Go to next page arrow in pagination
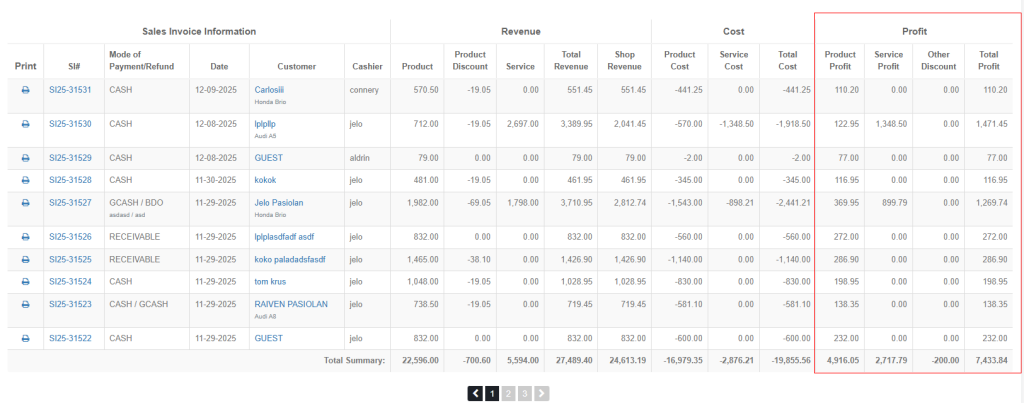Screen dimensions: 1024x403 [539, 394]
